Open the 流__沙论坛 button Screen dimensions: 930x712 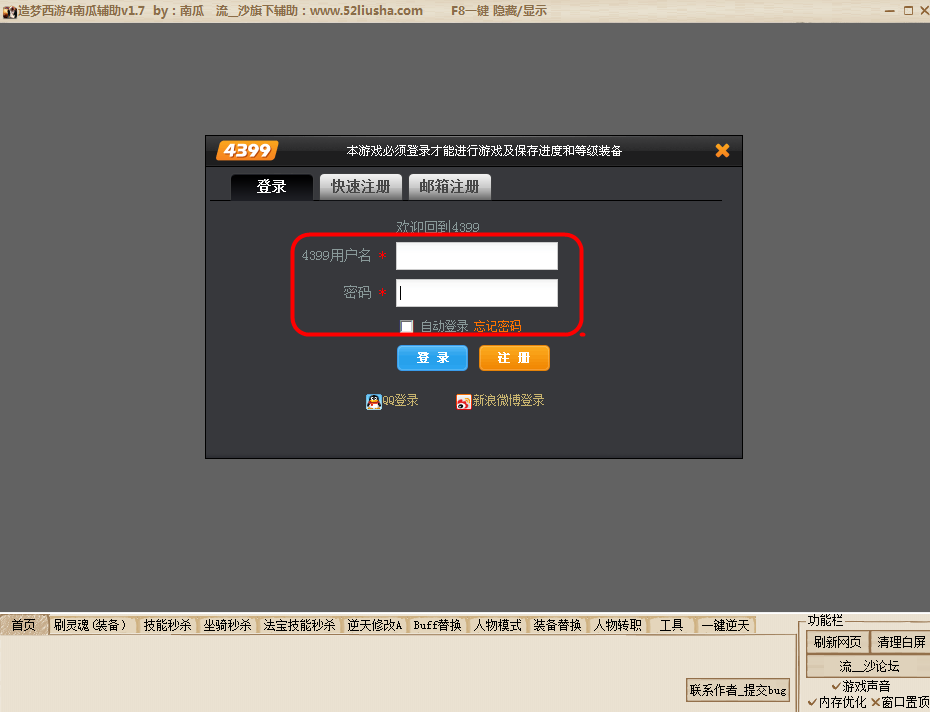(868, 666)
